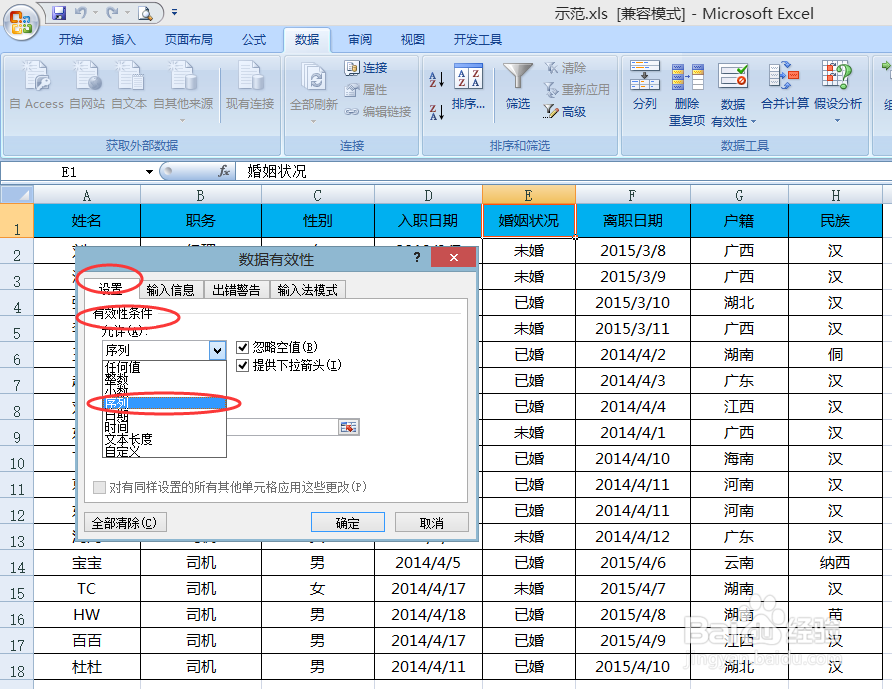
Task: Import data from Access
Action: coord(36,85)
